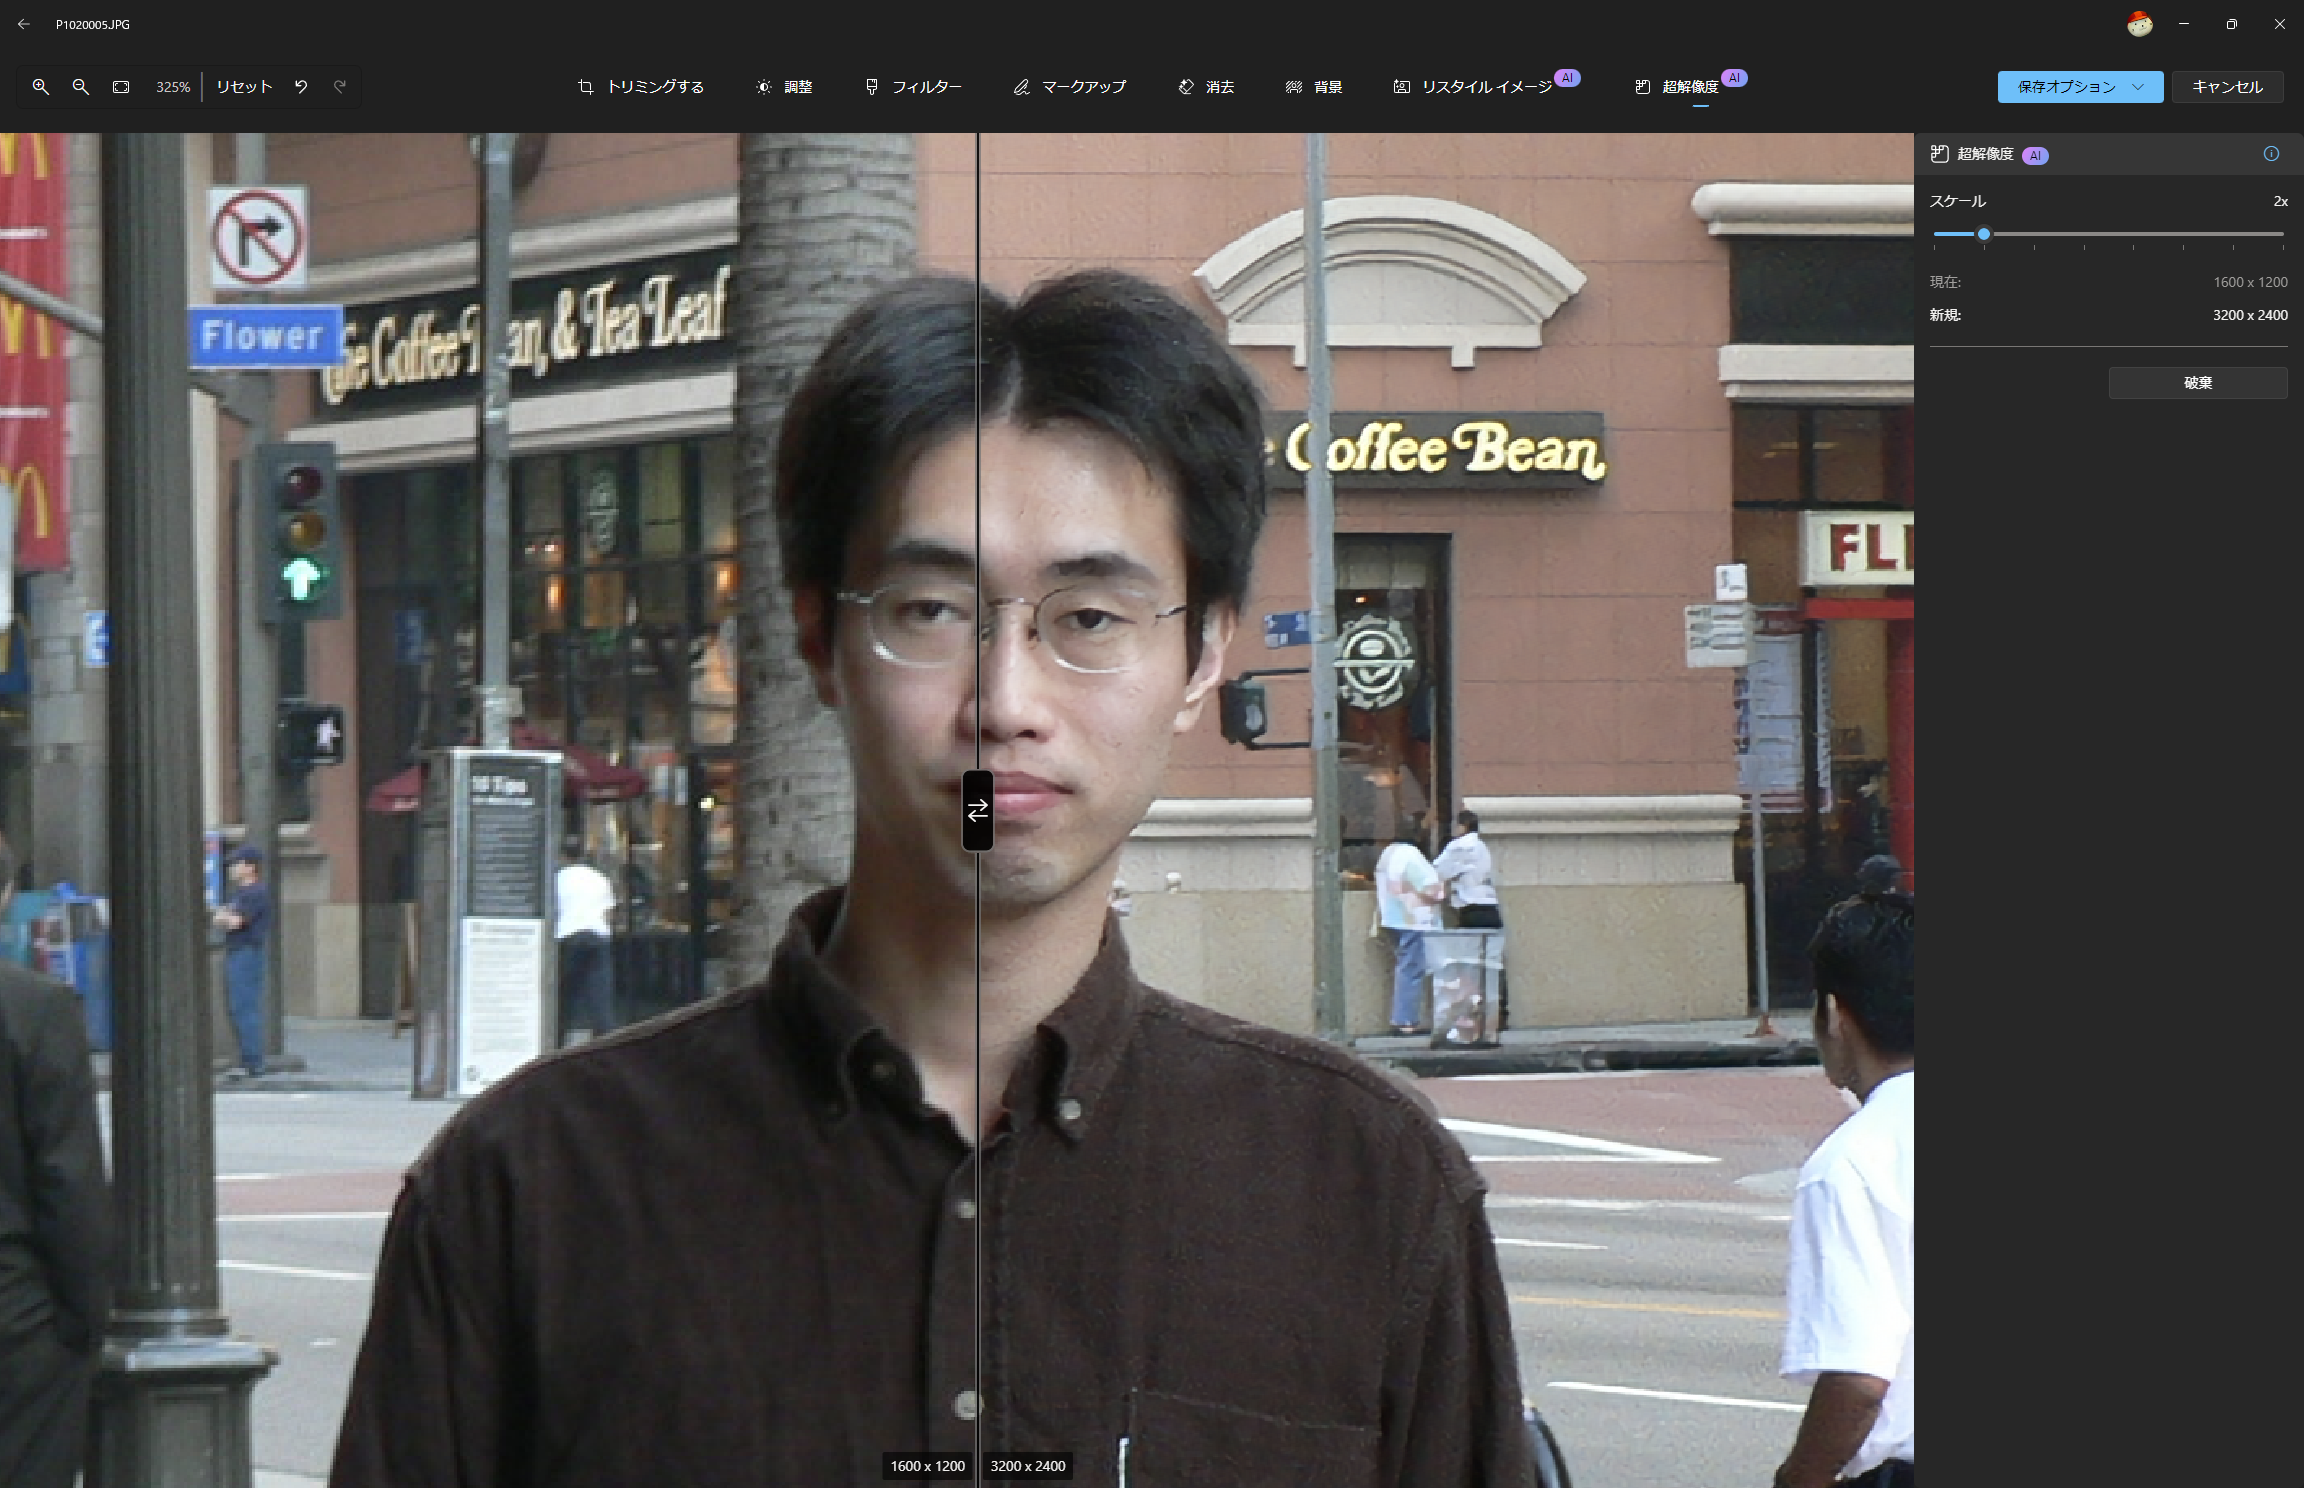Click the リセット reset button
This screenshot has height=1488, width=2304.
pyautogui.click(x=244, y=87)
